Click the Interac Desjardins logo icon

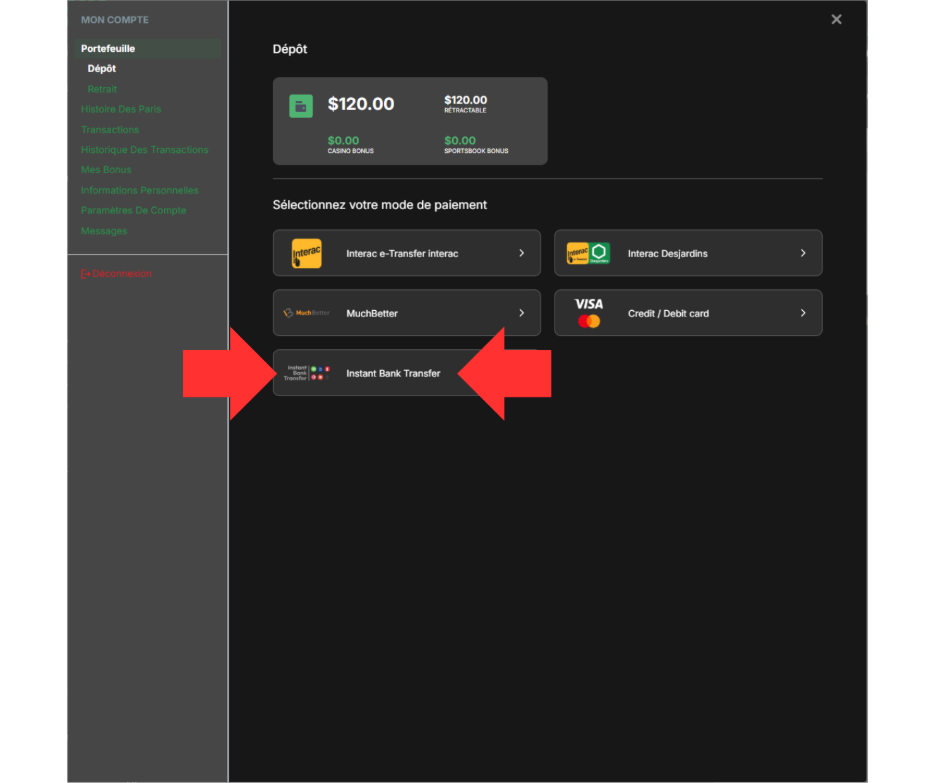pyautogui.click(x=588, y=253)
